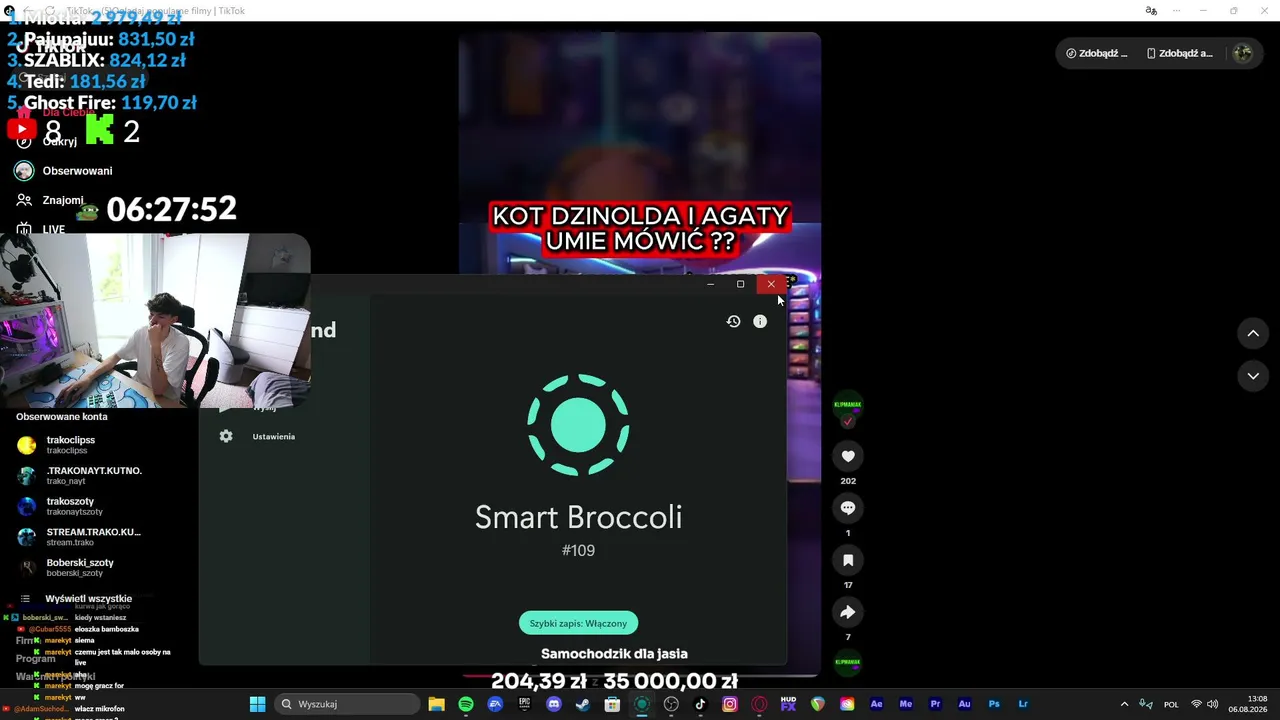Open the history icon in the Smart Broccoli window
This screenshot has height=720, width=1280.
point(733,321)
